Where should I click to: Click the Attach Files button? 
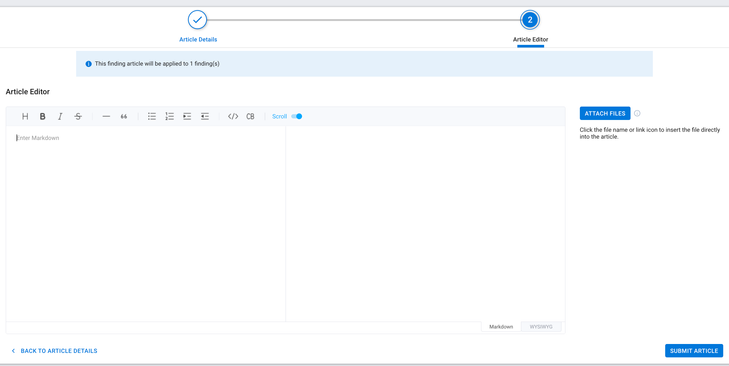coord(605,113)
